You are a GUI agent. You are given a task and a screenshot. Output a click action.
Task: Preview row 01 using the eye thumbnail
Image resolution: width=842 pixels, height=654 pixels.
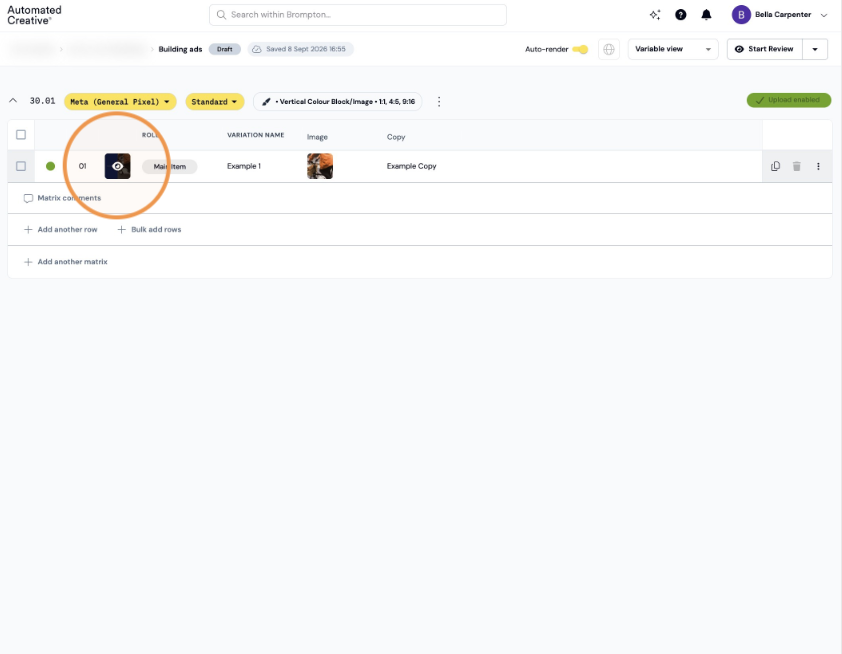tap(117, 166)
